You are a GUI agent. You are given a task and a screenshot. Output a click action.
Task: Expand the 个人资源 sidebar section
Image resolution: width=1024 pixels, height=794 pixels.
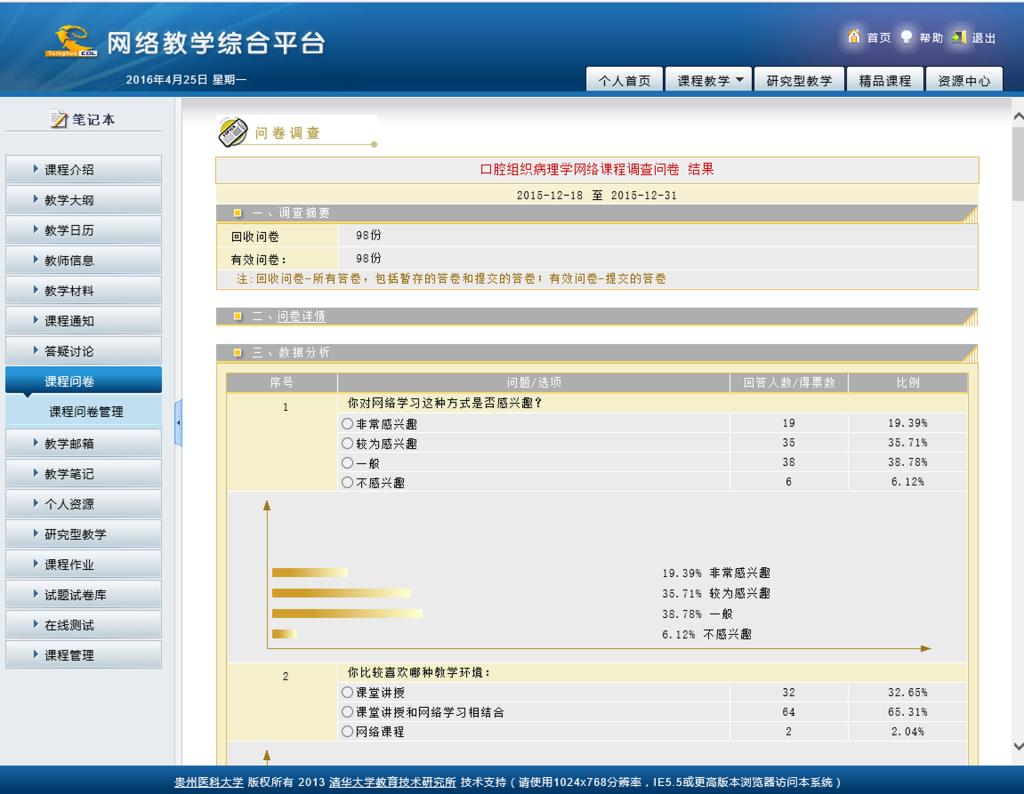(84, 503)
